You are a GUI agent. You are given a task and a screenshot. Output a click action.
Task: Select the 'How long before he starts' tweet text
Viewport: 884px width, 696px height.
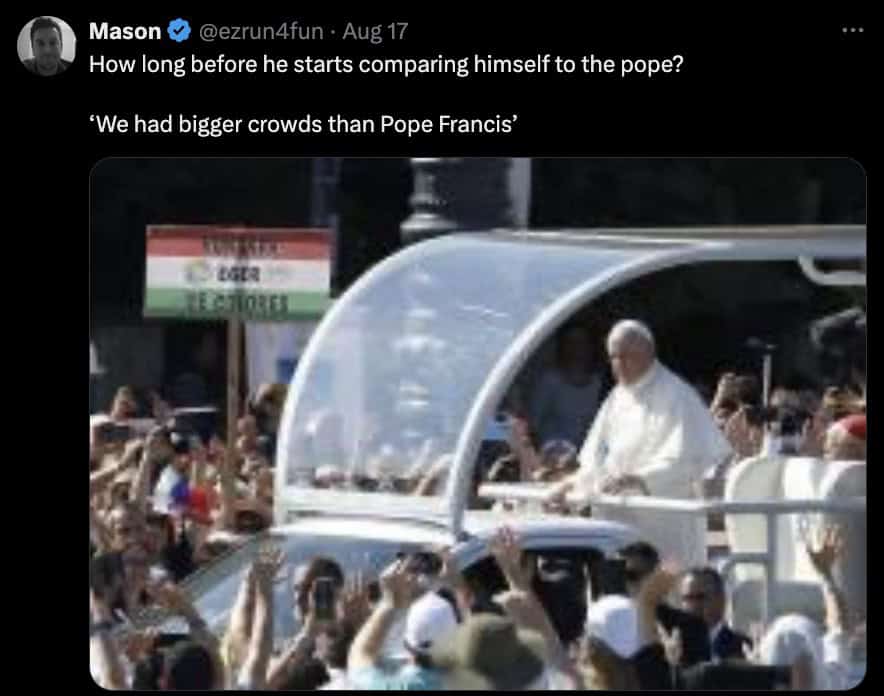click(x=386, y=64)
